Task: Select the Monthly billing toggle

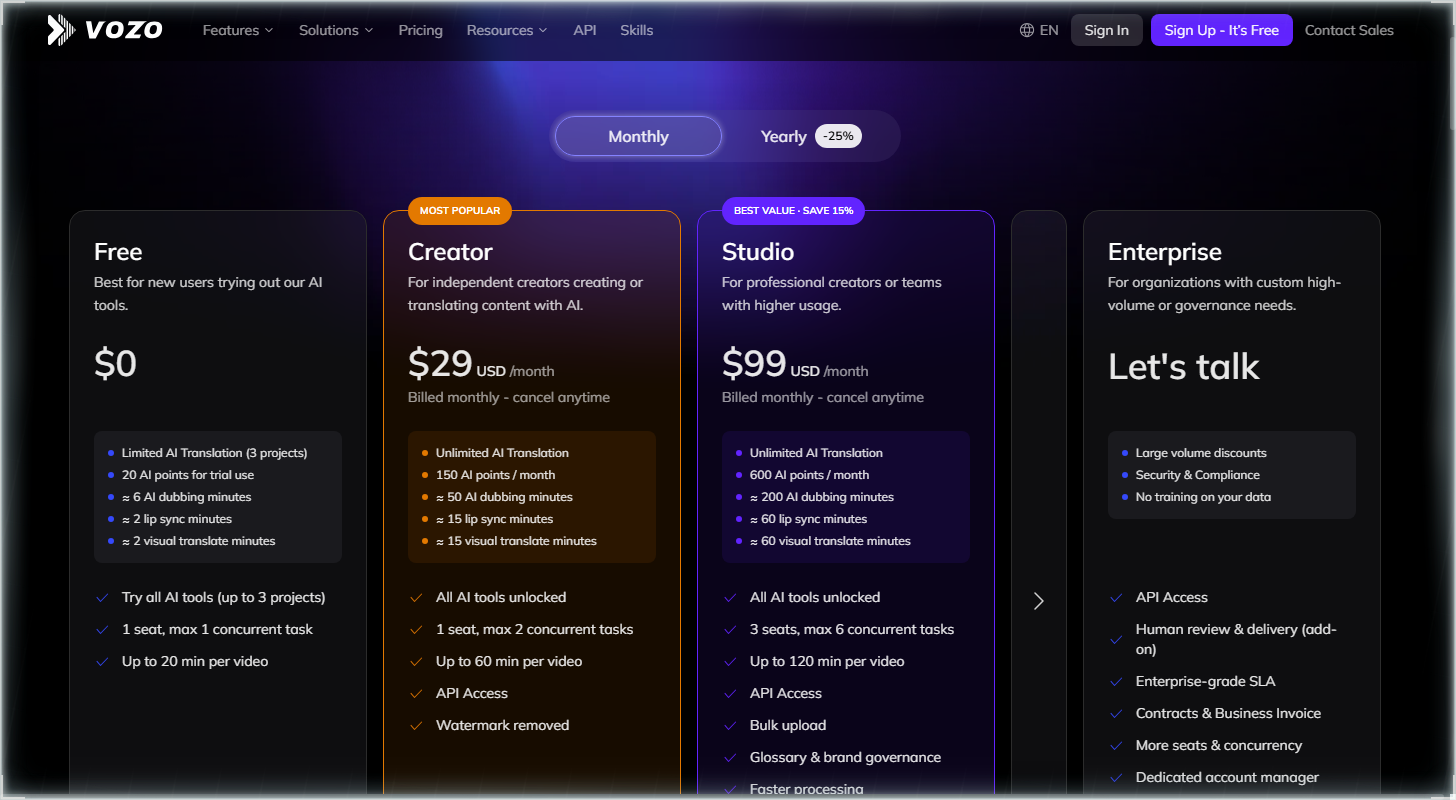Action: pyautogui.click(x=638, y=136)
